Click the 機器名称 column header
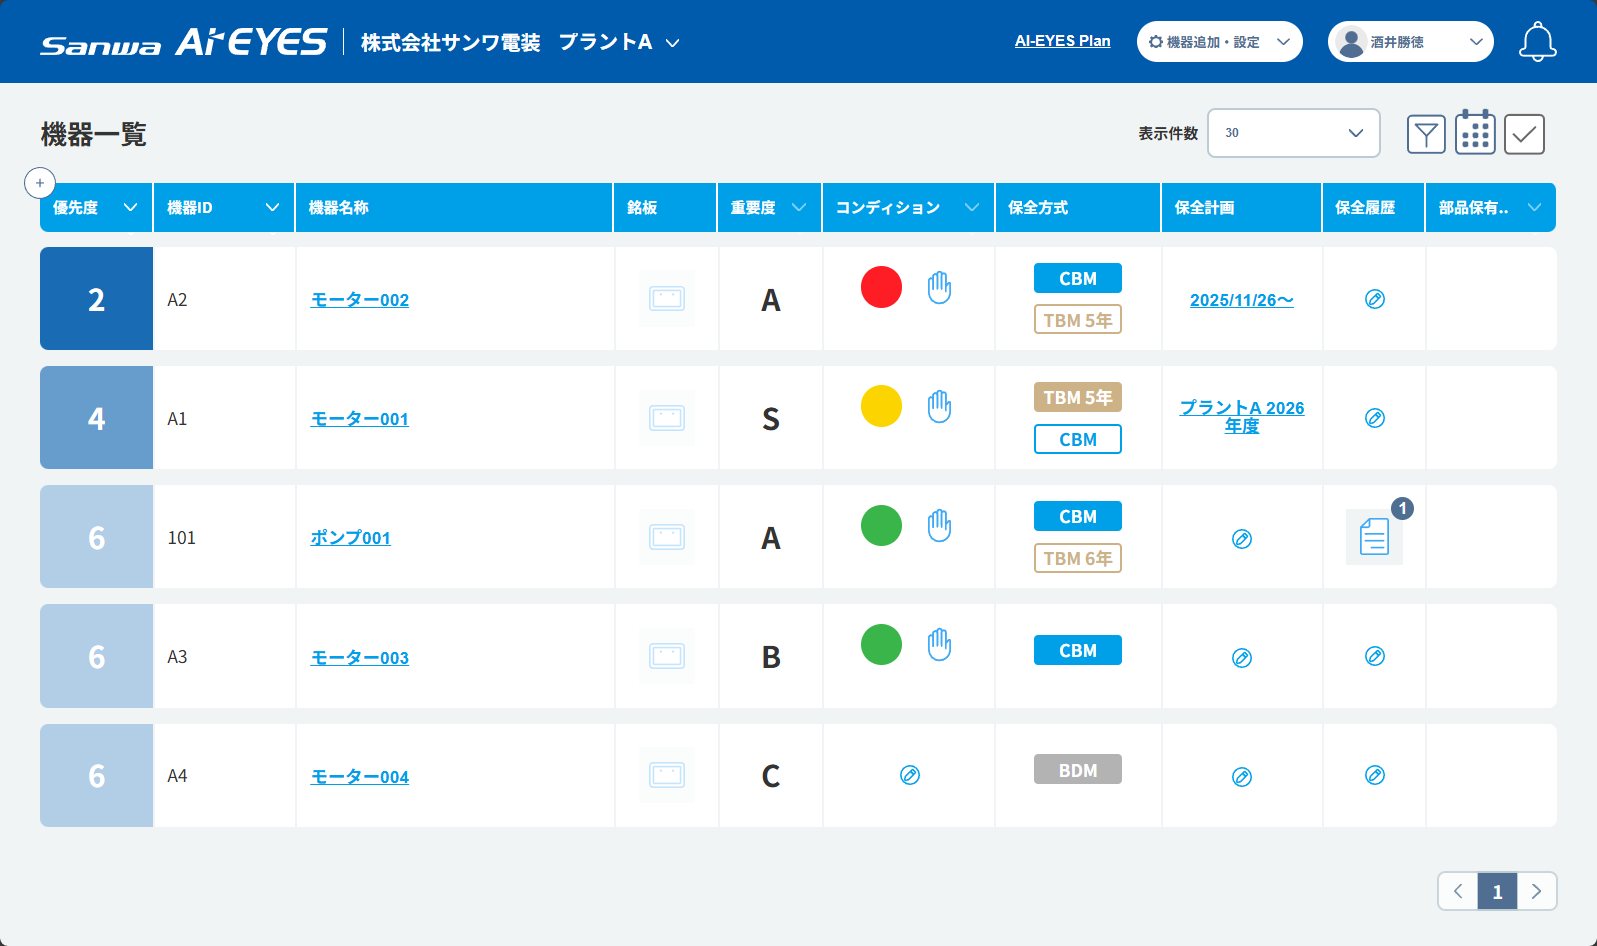Image resolution: width=1597 pixels, height=946 pixels. point(454,207)
